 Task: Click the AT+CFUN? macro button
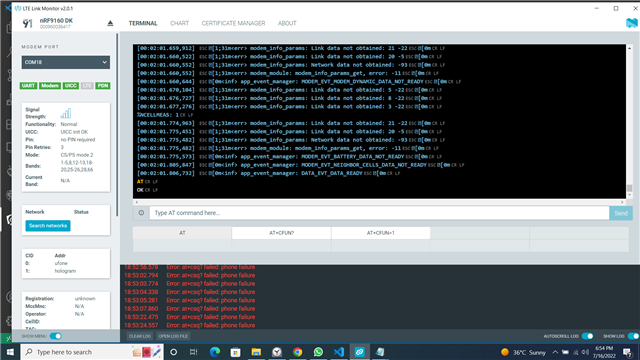[282, 233]
